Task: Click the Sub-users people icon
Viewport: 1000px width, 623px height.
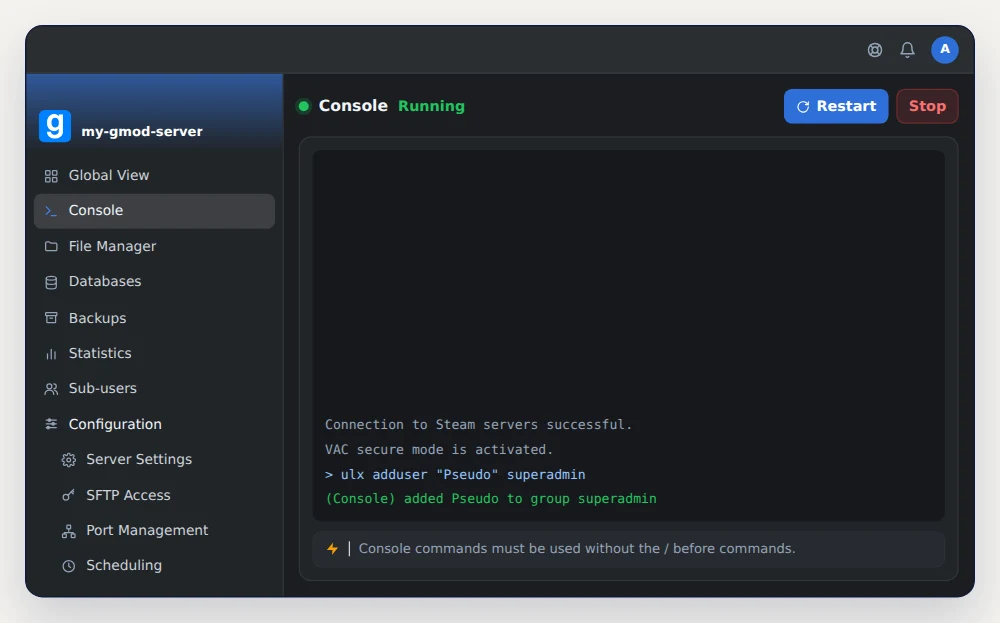Action: [x=51, y=389]
